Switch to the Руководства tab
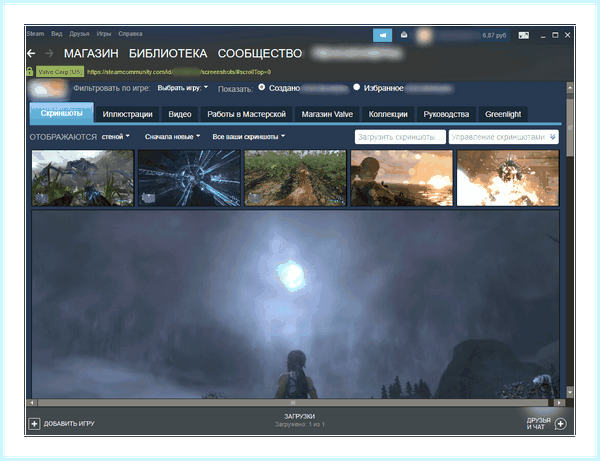Screen dimensions: 600x461 click(446, 114)
